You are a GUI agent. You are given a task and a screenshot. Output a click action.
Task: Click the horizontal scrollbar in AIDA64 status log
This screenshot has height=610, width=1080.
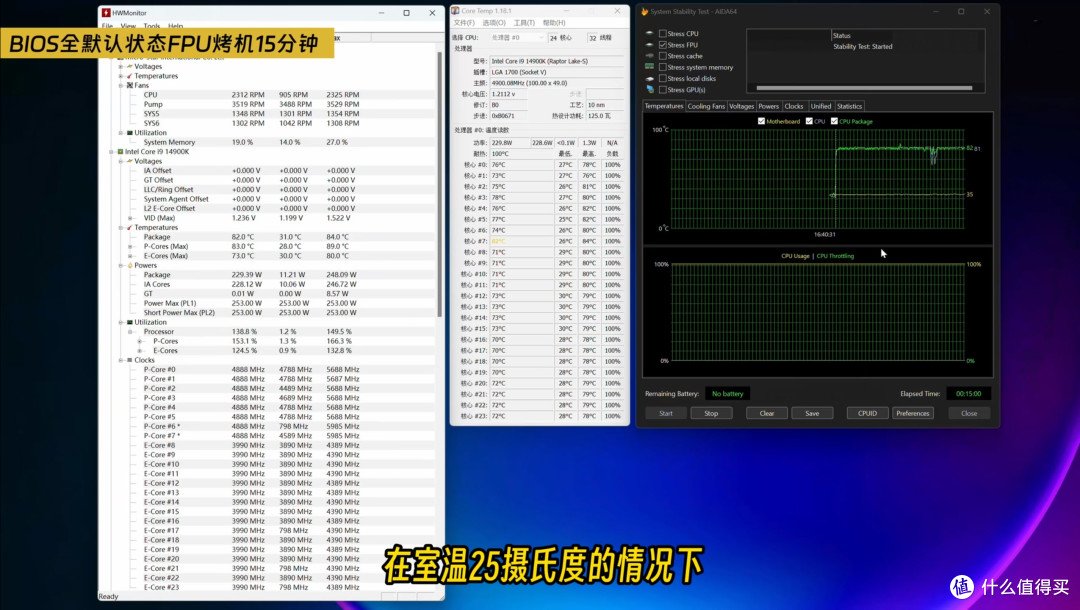[x=864, y=87]
